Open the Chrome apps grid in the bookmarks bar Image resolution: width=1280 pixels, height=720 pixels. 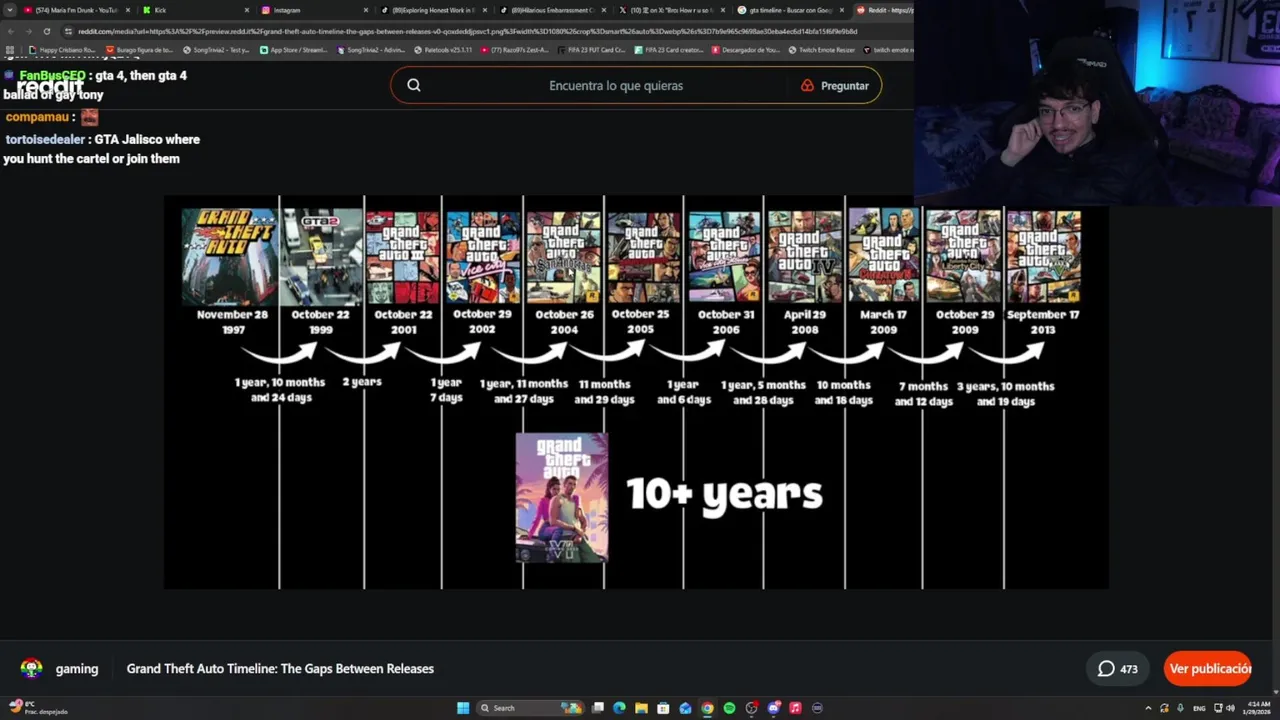10,49
